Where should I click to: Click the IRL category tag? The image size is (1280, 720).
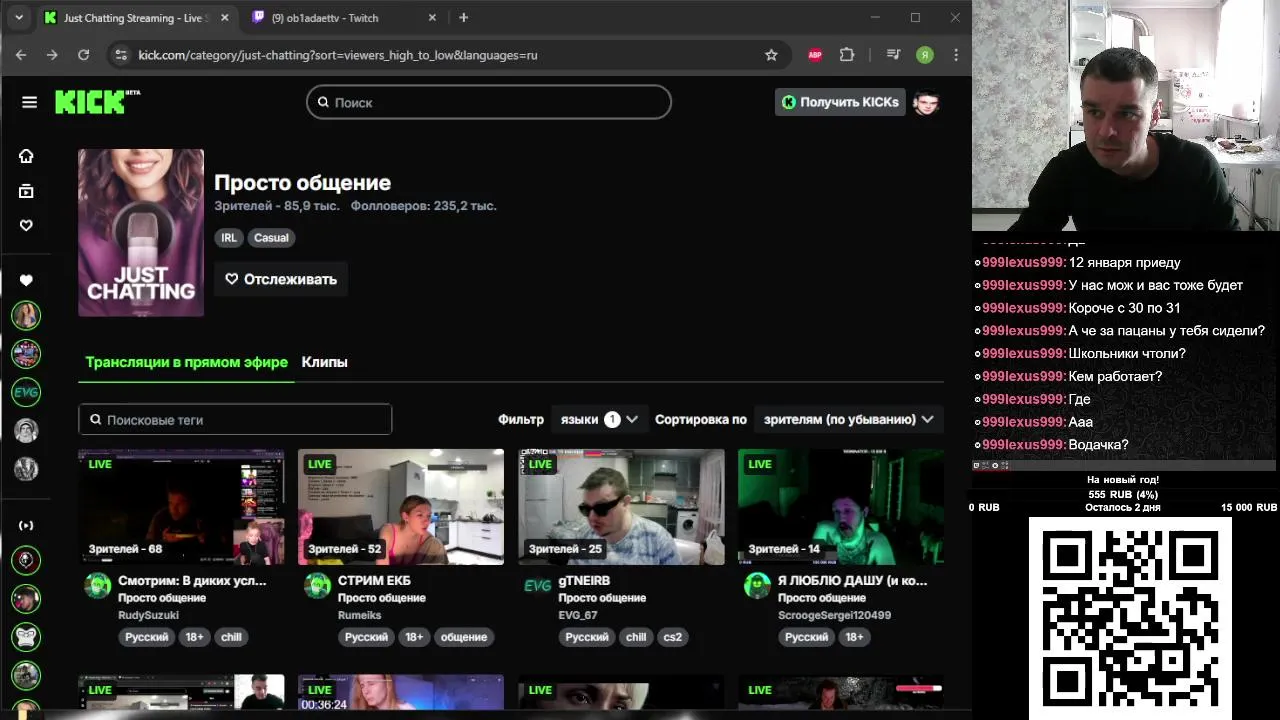coord(229,238)
